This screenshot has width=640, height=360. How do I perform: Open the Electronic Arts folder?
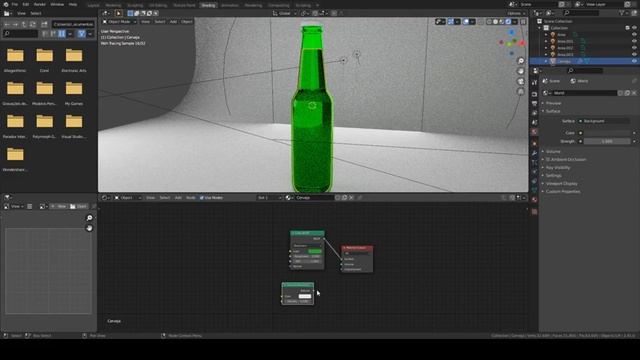pos(74,60)
